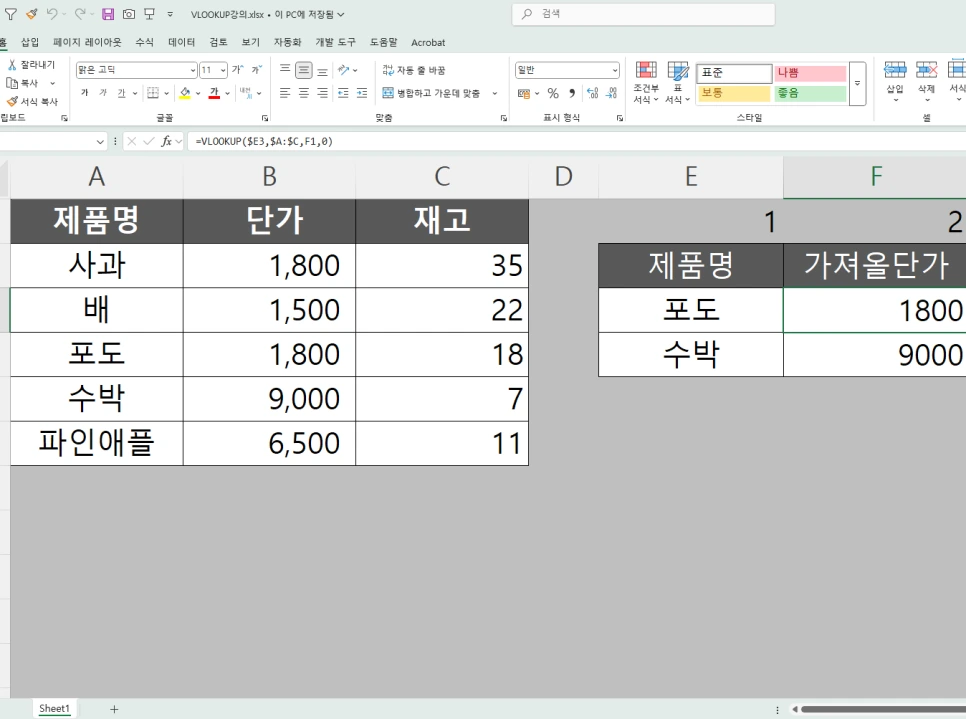Apply yellow fill color with paint bucket

click(x=185, y=92)
